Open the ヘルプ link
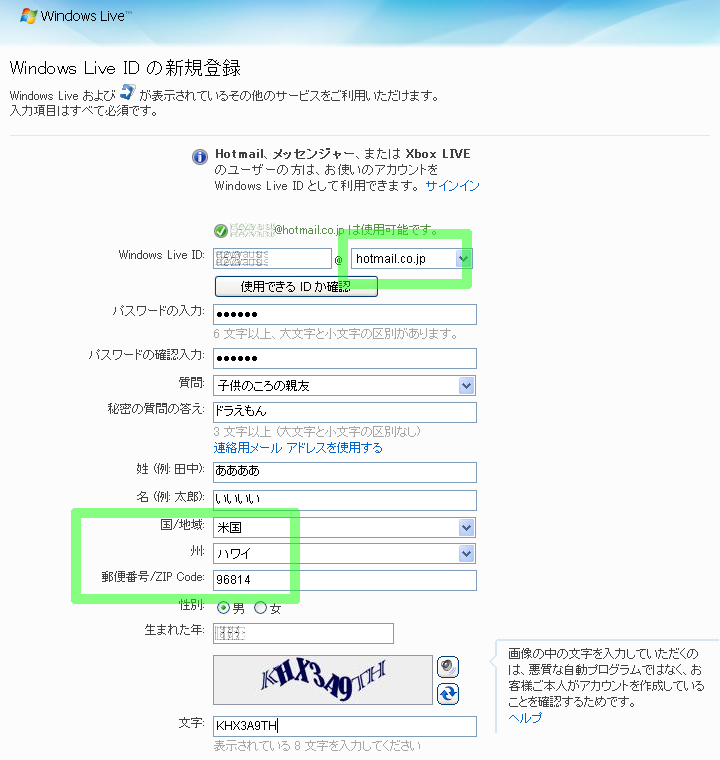Screen dimensions: 720x760 point(525,718)
